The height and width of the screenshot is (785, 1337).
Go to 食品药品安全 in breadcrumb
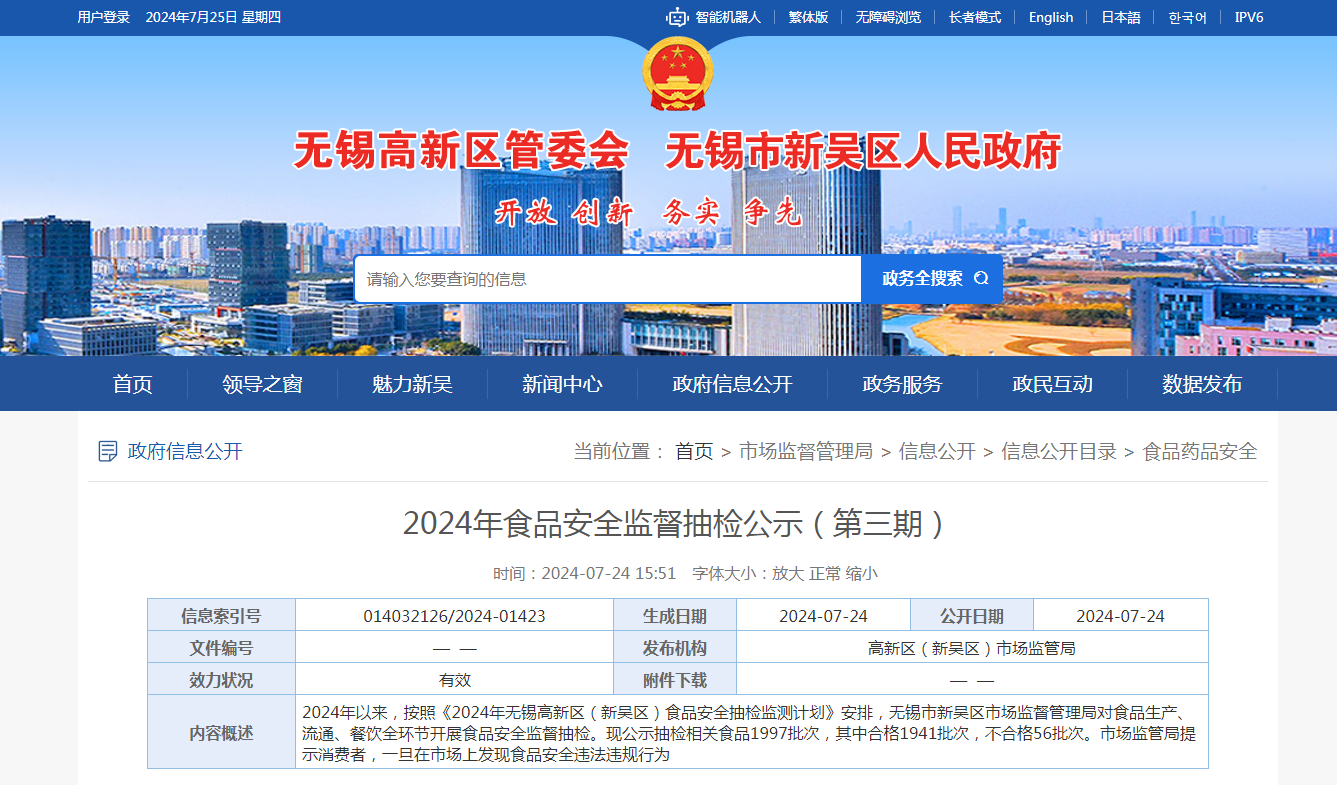click(x=1200, y=451)
